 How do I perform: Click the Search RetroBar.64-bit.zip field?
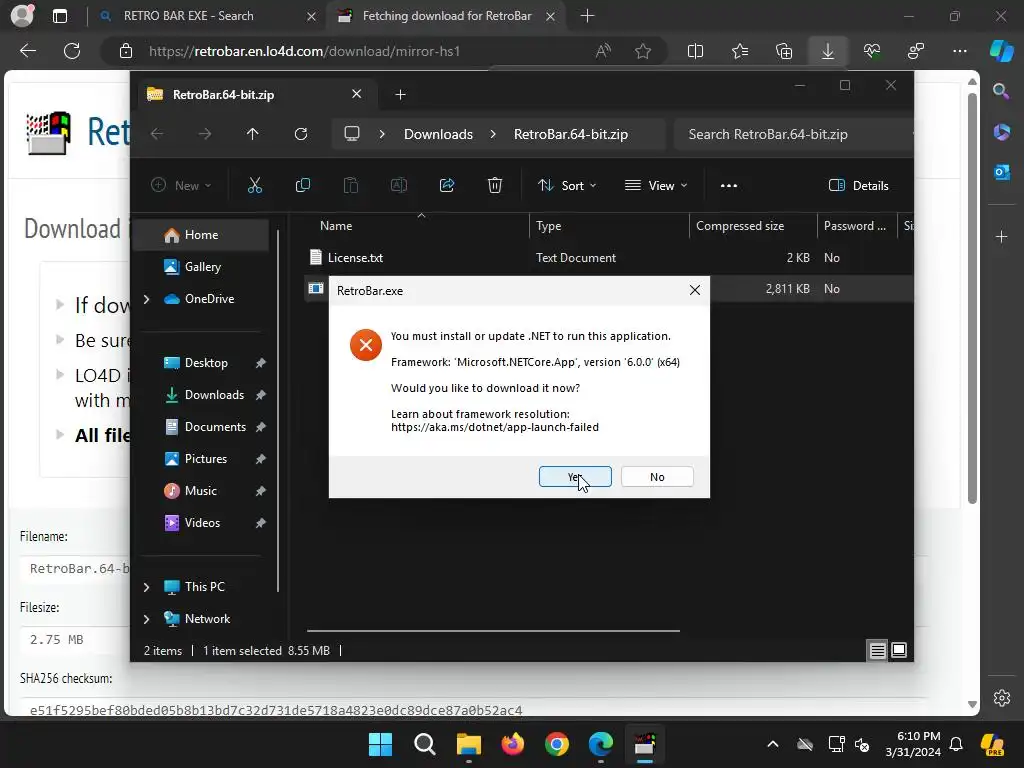click(x=793, y=134)
